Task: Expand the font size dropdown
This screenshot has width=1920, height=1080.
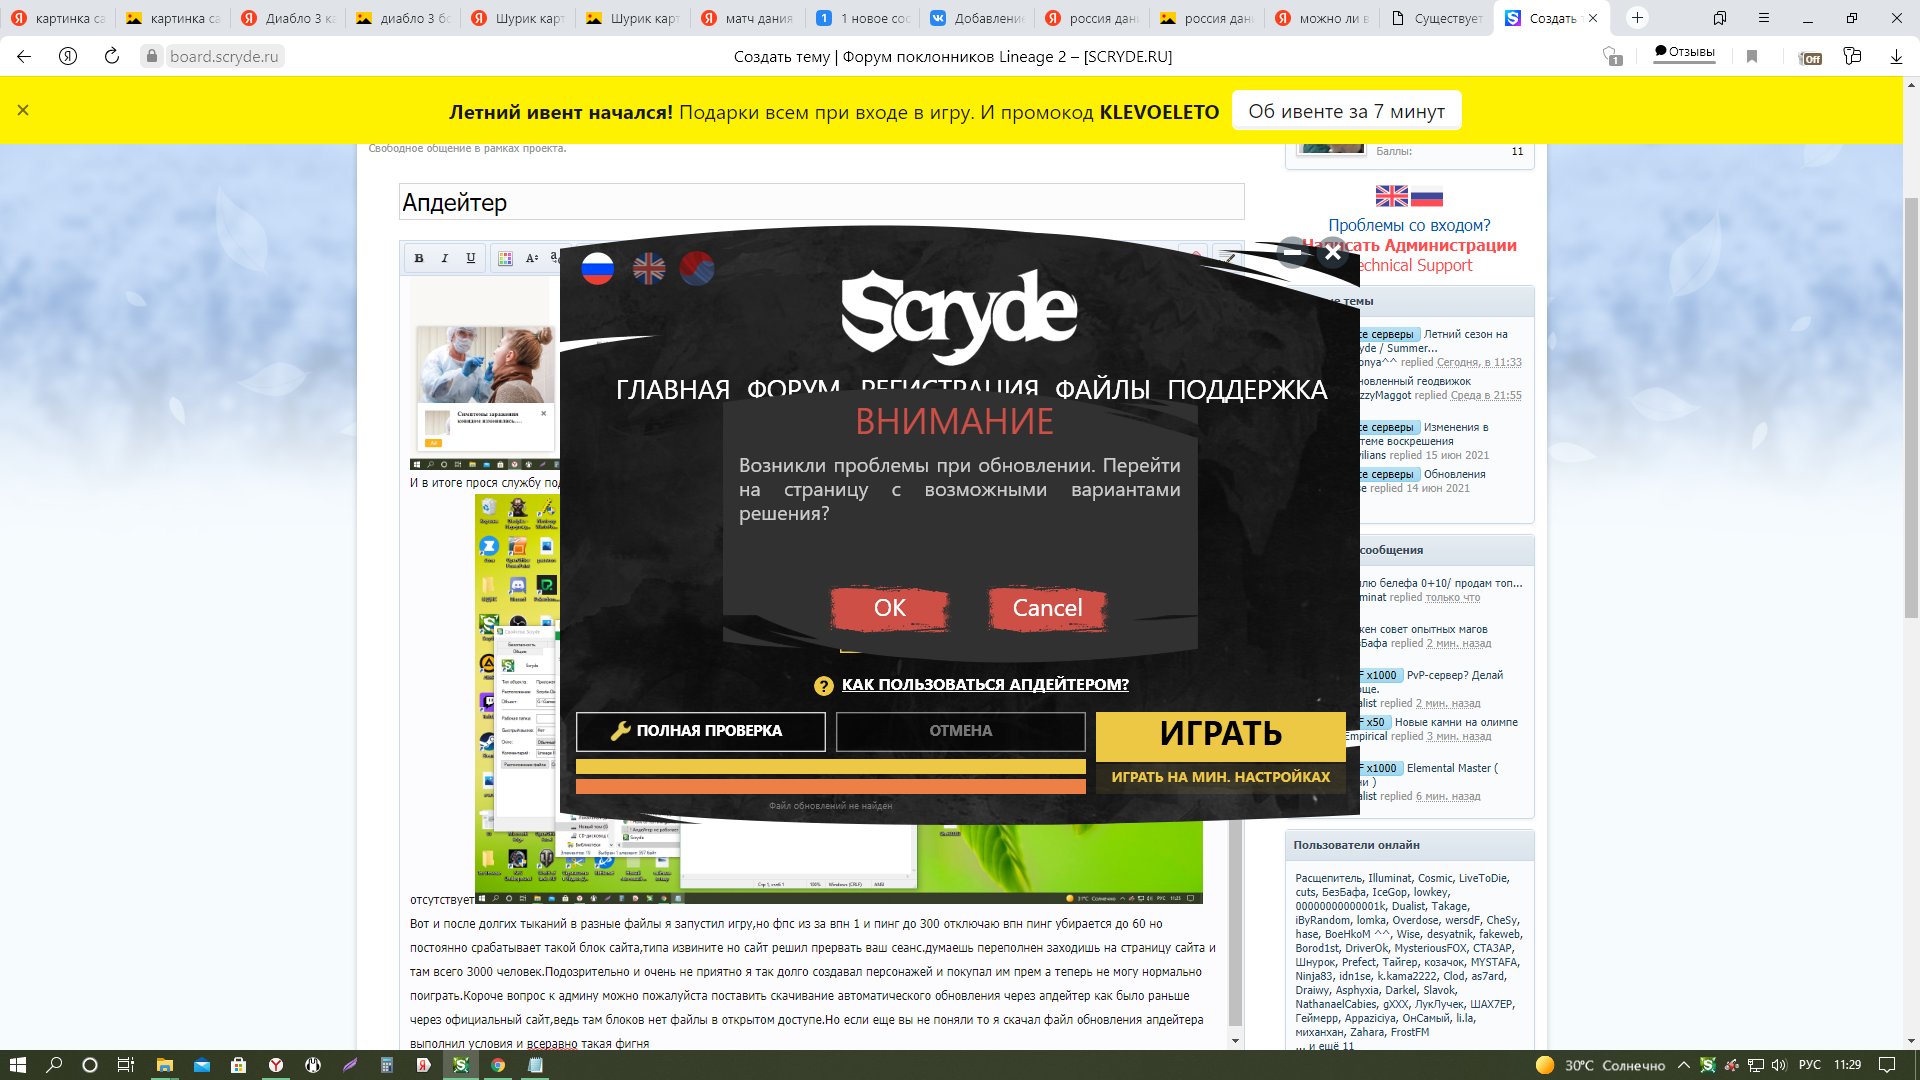Action: [532, 258]
